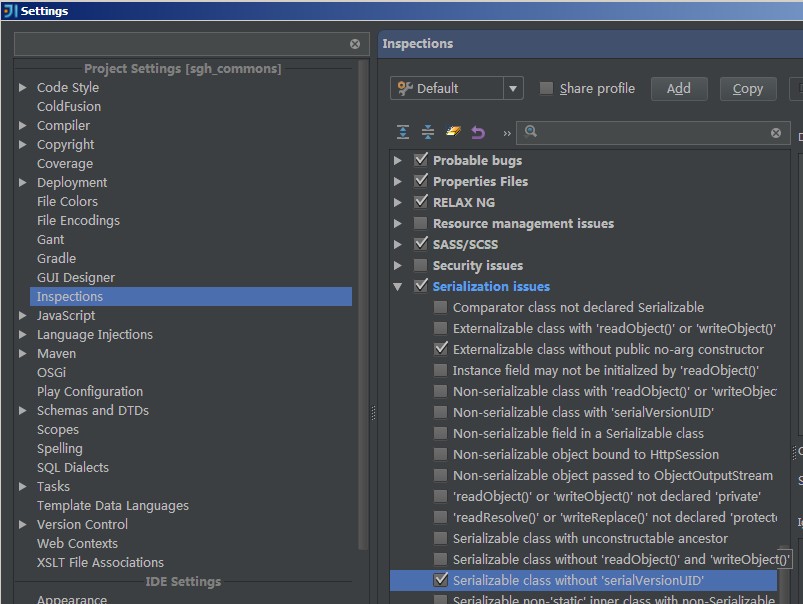The image size is (803, 604).
Task: Toggle Share profile checkbox
Action: [x=546, y=89]
